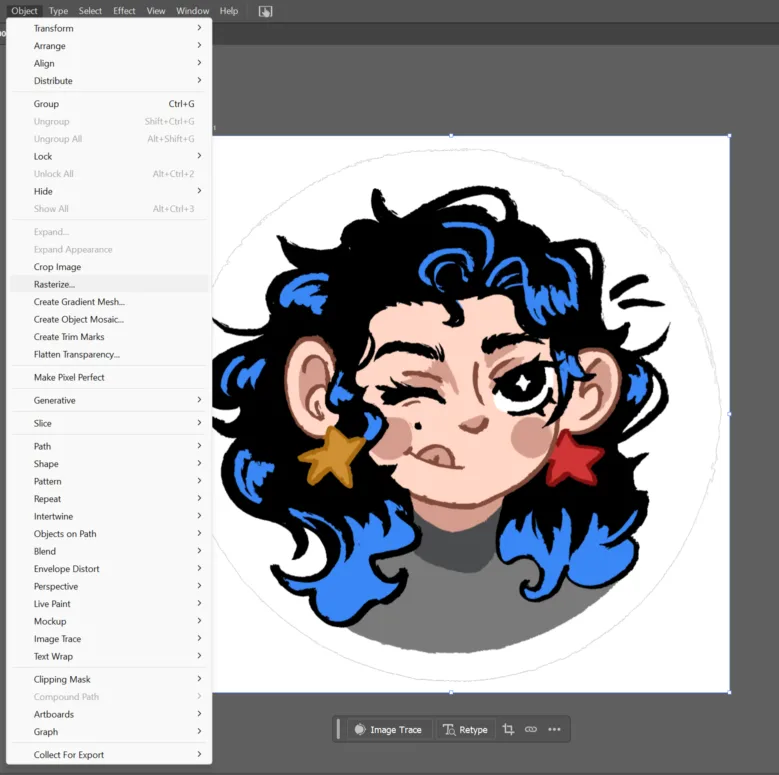Open the Path submenu

[x=109, y=446]
